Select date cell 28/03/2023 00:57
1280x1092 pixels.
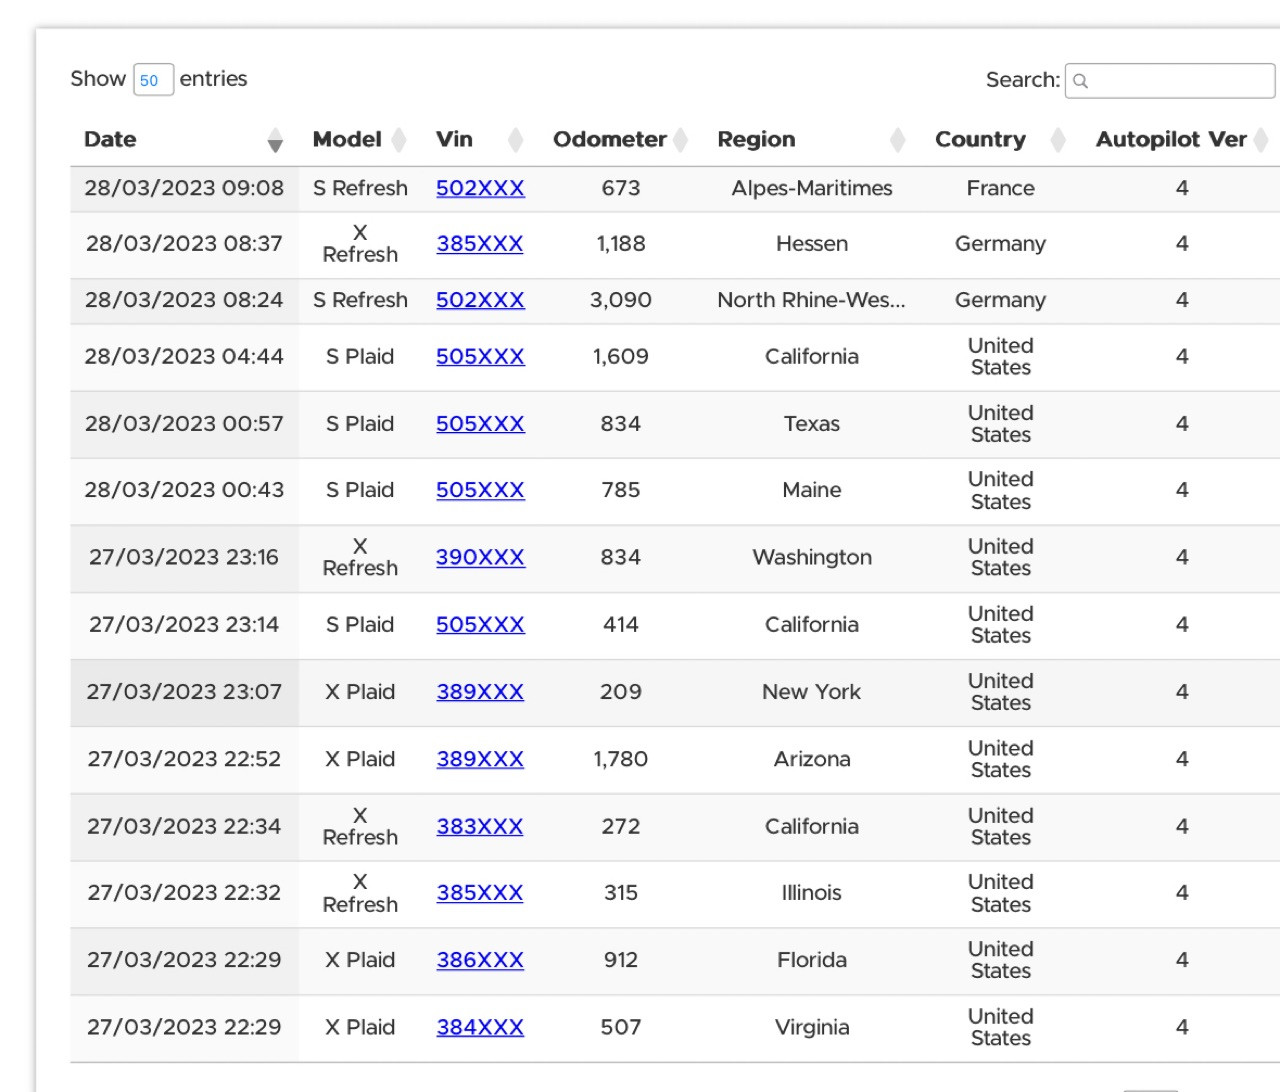click(x=184, y=424)
